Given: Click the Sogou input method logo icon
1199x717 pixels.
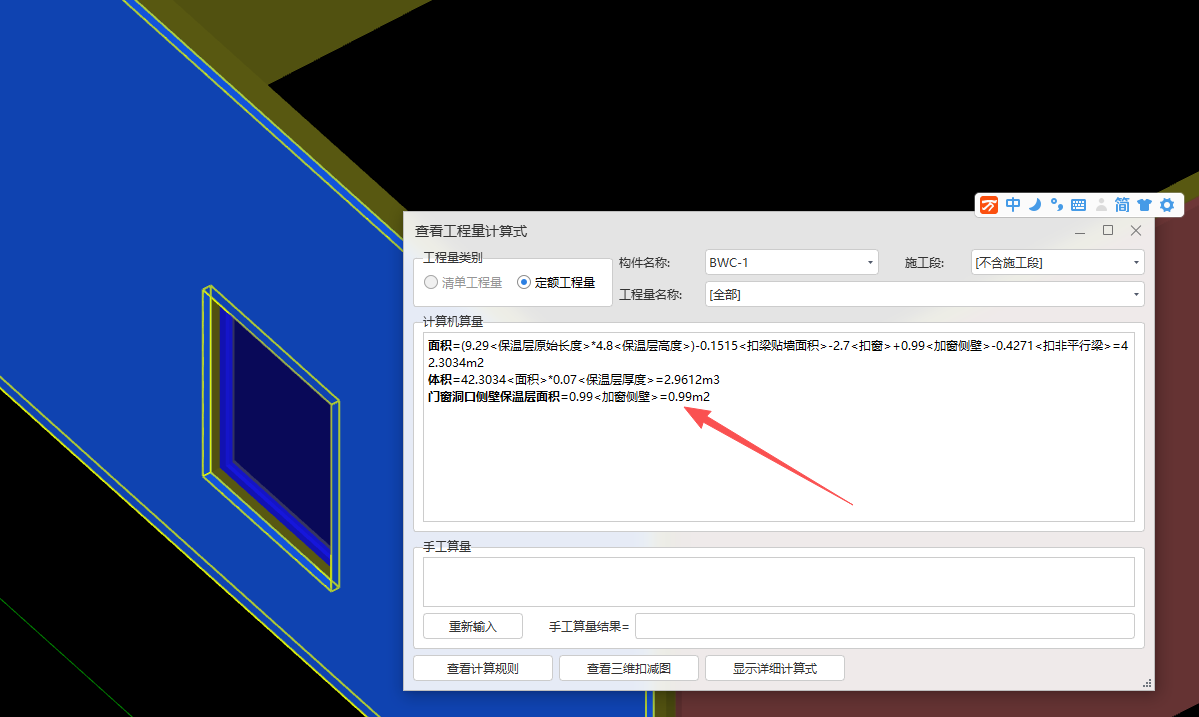Looking at the screenshot, I should pos(989,205).
